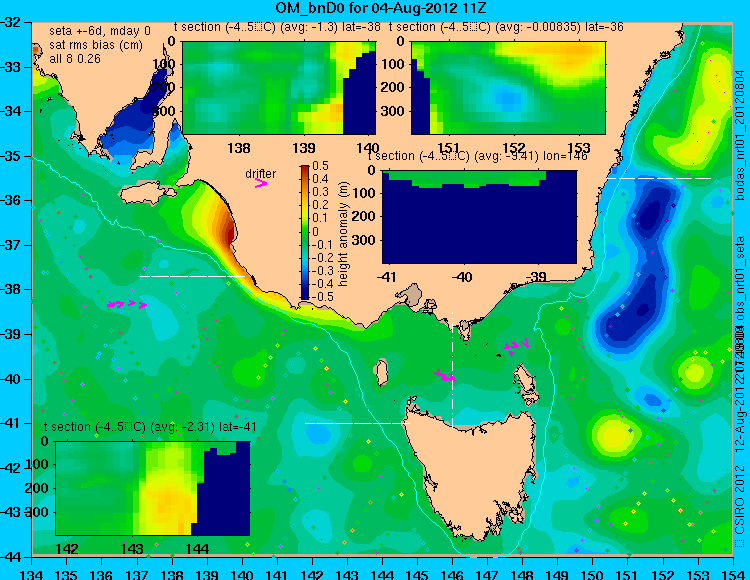Click the 143 tick of the lat=-41 inset

[x=132, y=548]
